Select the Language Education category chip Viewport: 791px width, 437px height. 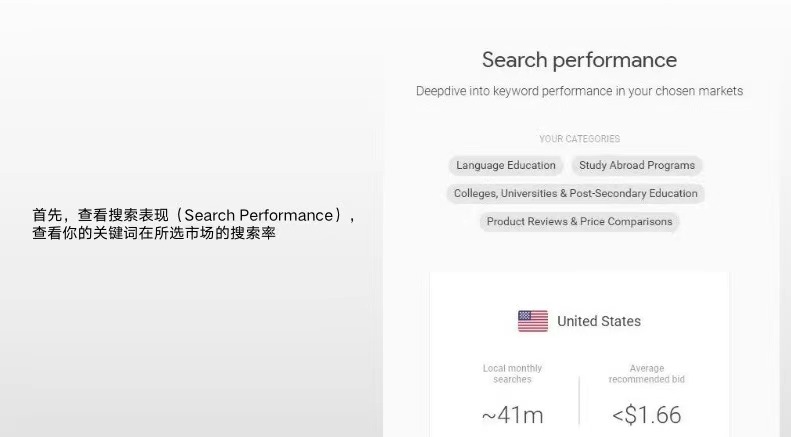(506, 165)
